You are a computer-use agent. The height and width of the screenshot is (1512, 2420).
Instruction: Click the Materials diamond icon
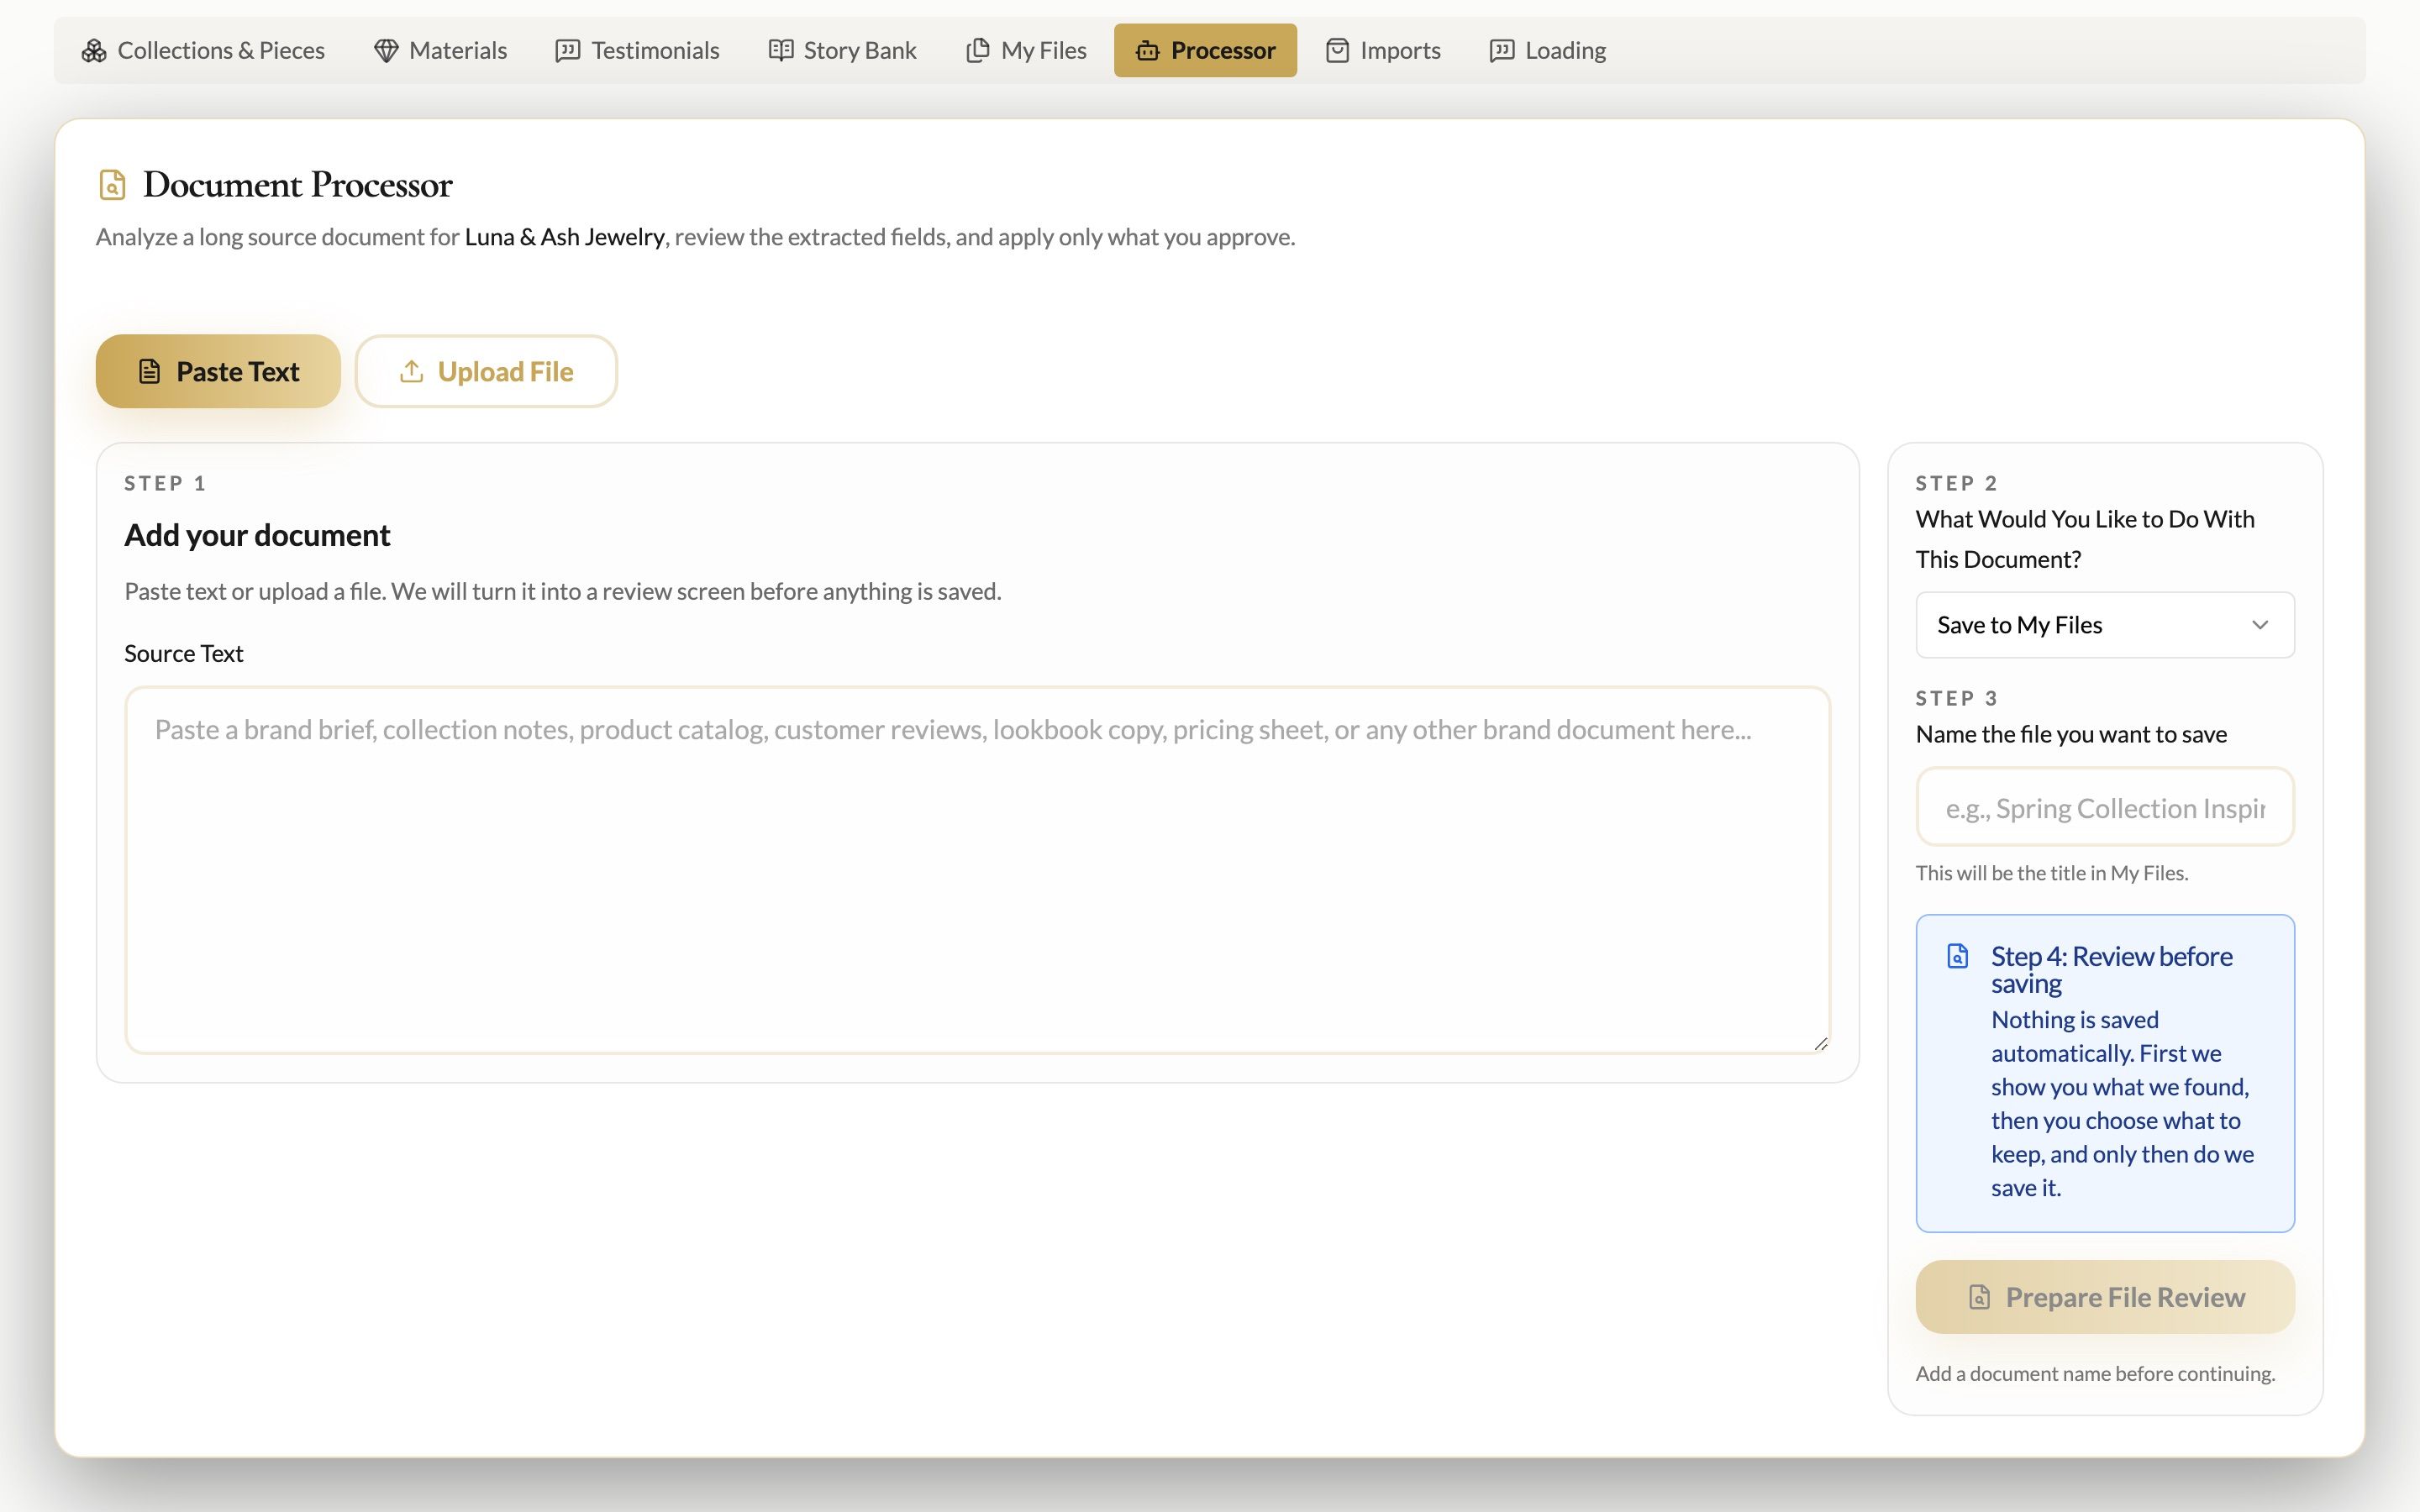[386, 50]
